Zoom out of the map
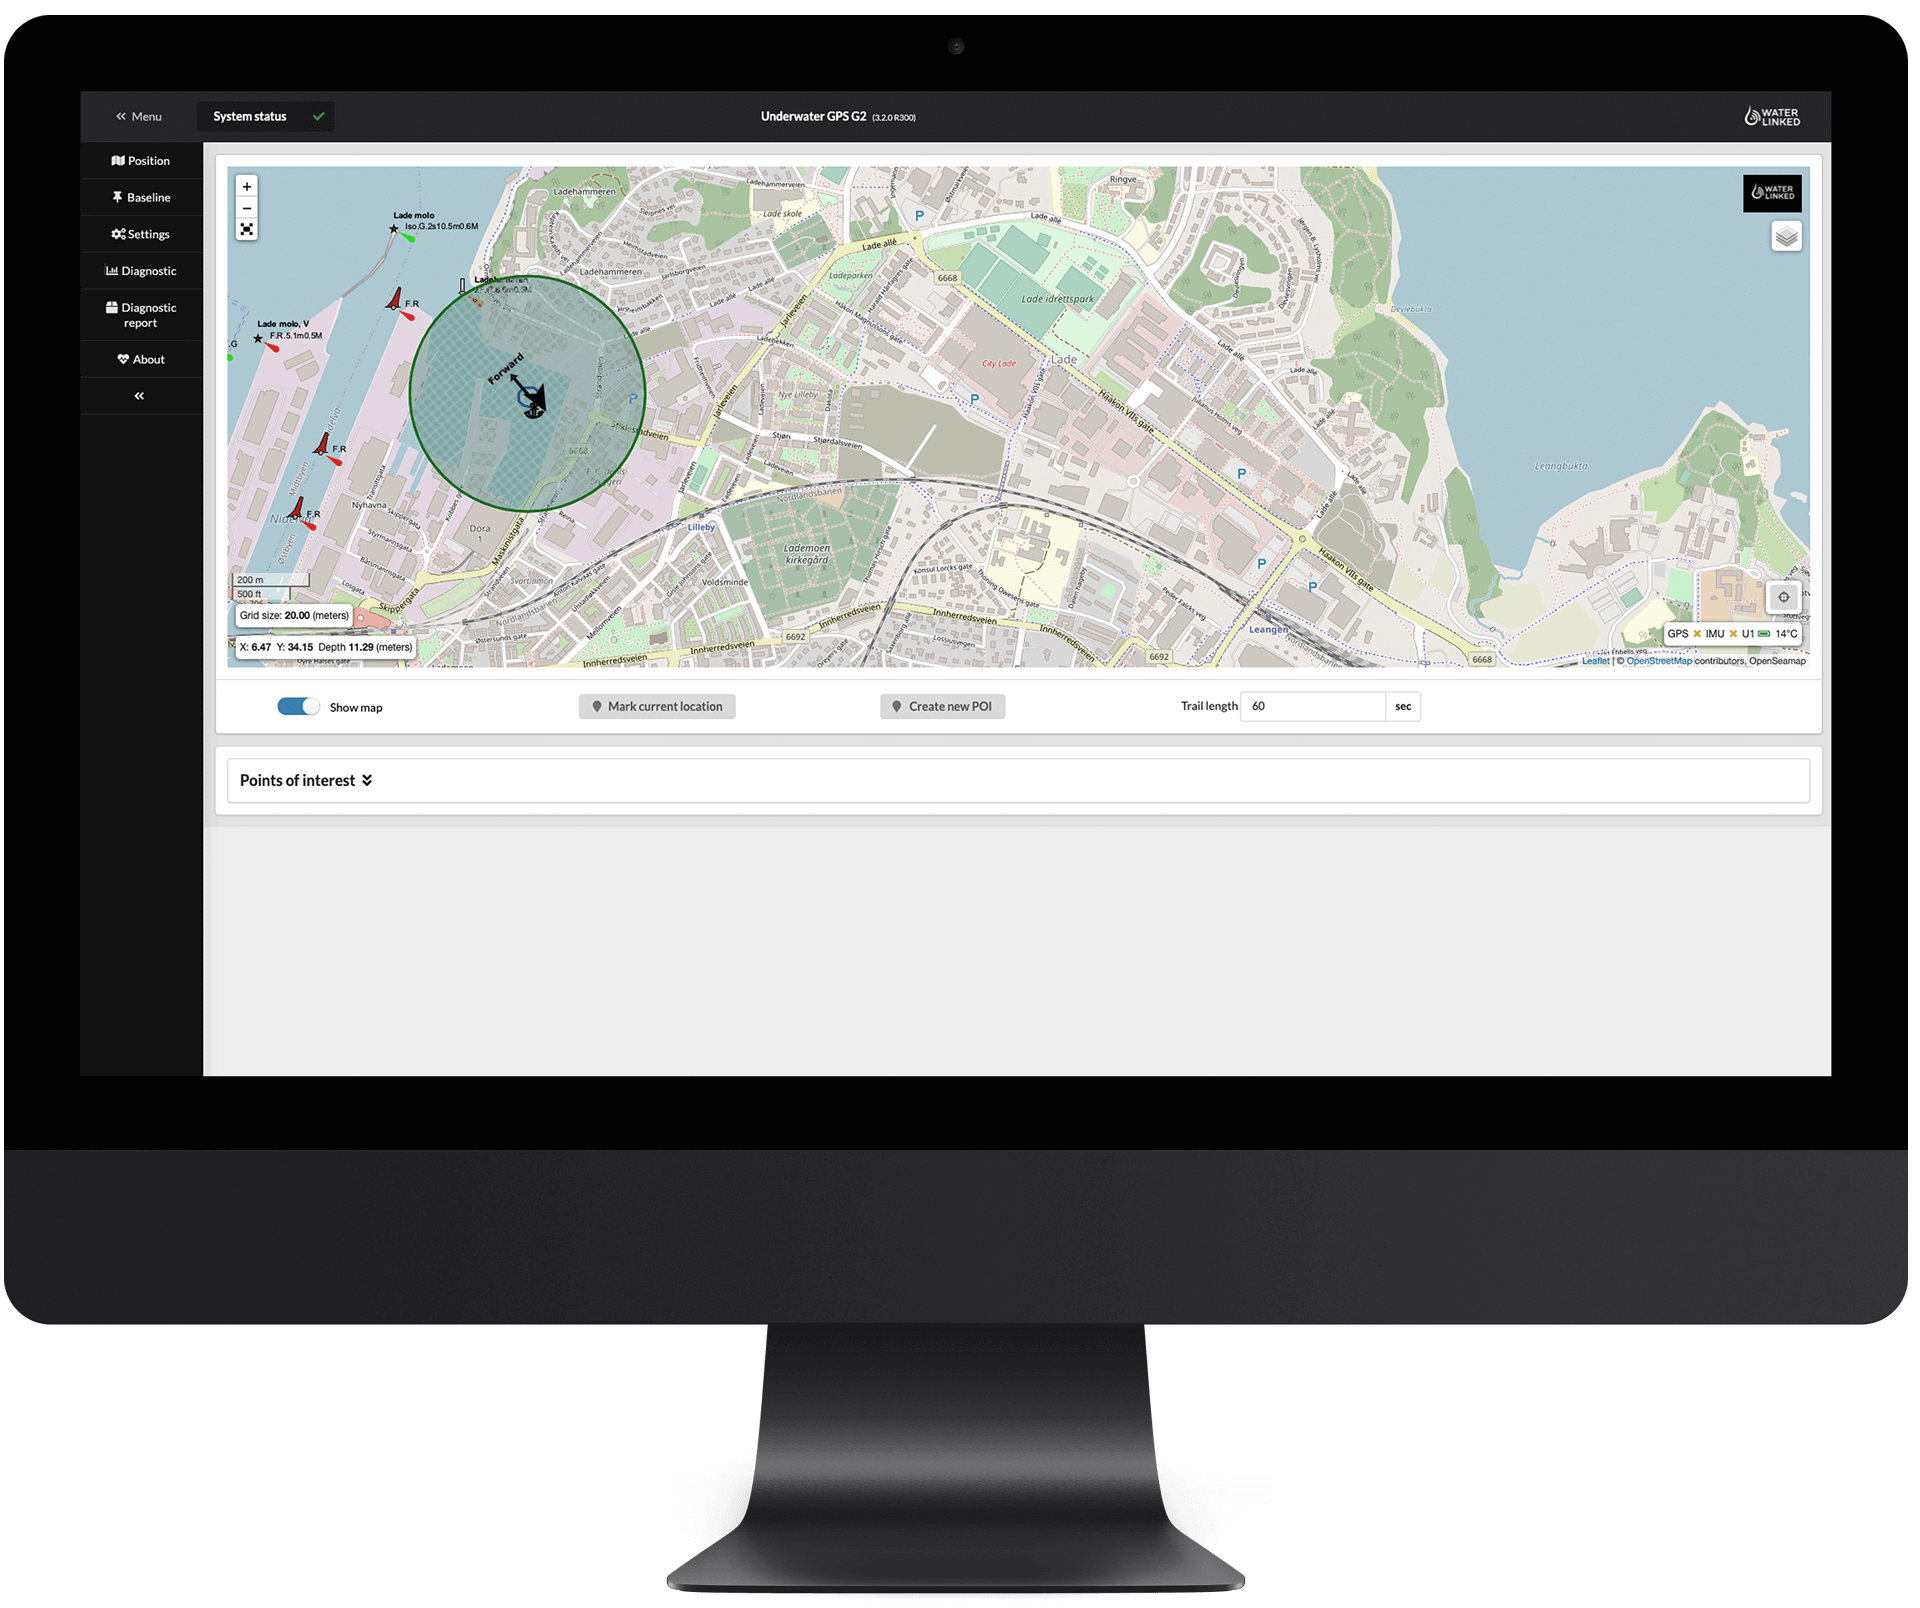Screen dimensions: 1920x1608 pyautogui.click(x=247, y=208)
